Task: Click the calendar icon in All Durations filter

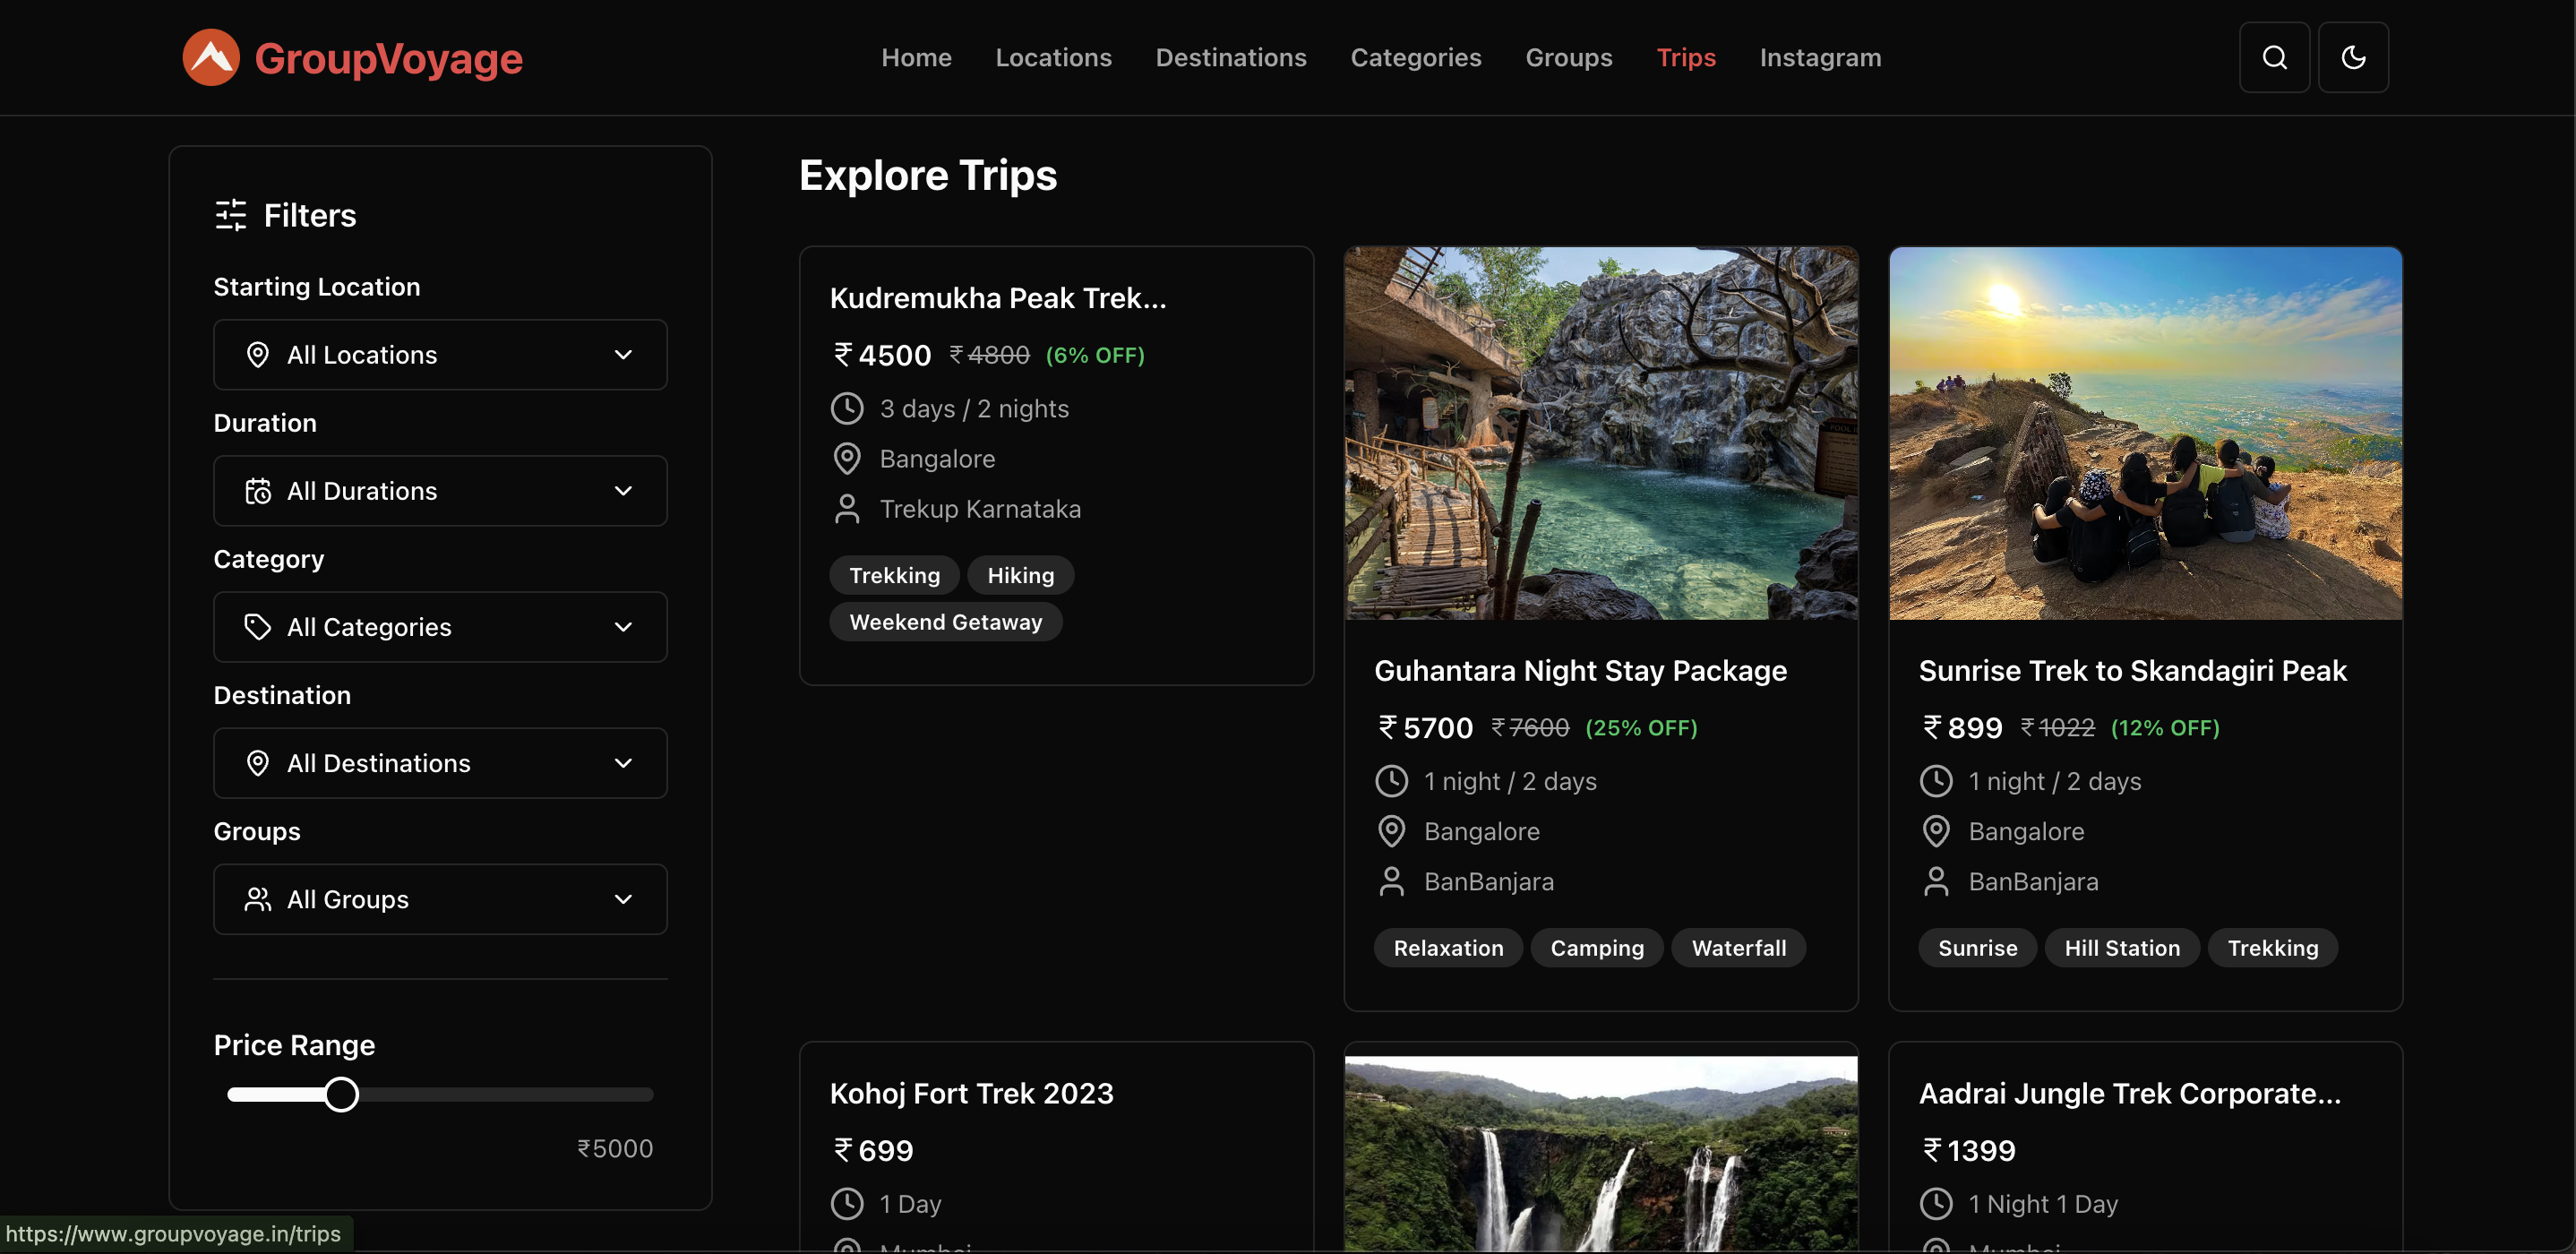Action: coord(258,491)
